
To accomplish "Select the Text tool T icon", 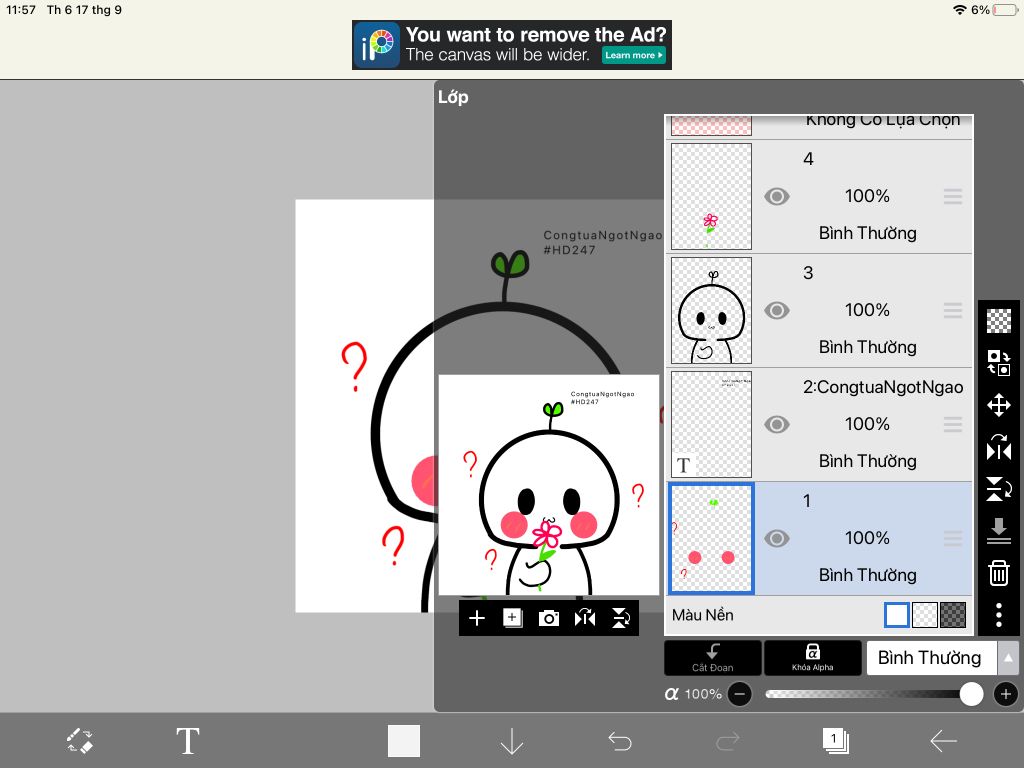I will coord(187,741).
